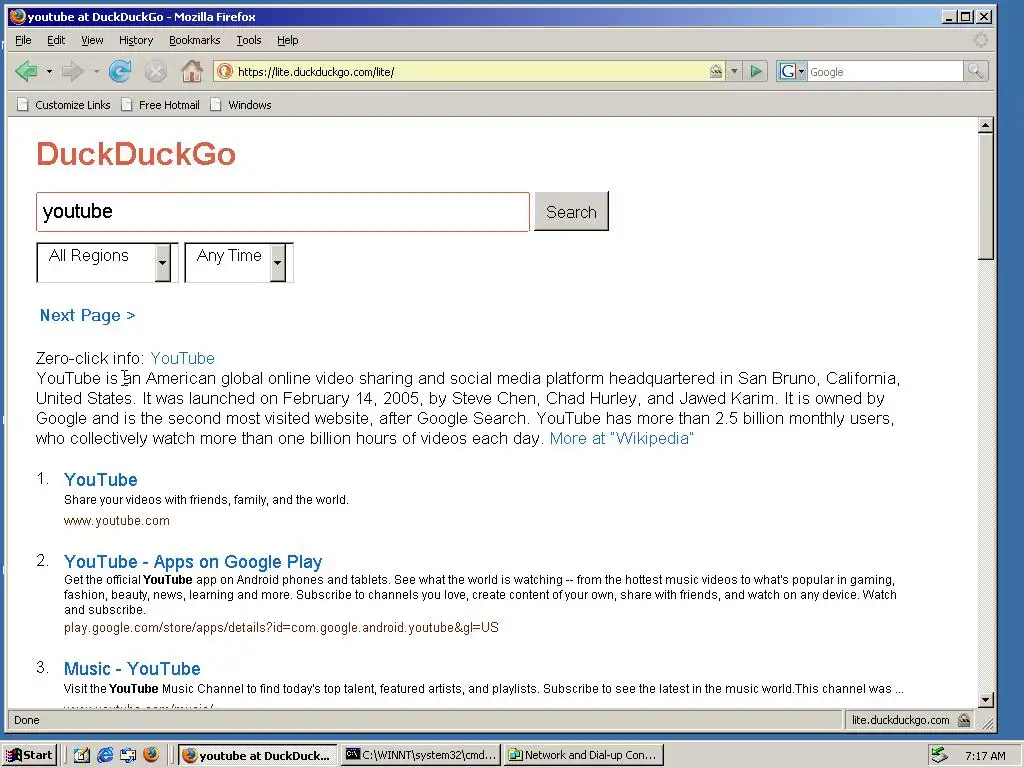Click the youtube at DuckDuckGo taskbar button
The image size is (1024, 768).
click(257, 756)
